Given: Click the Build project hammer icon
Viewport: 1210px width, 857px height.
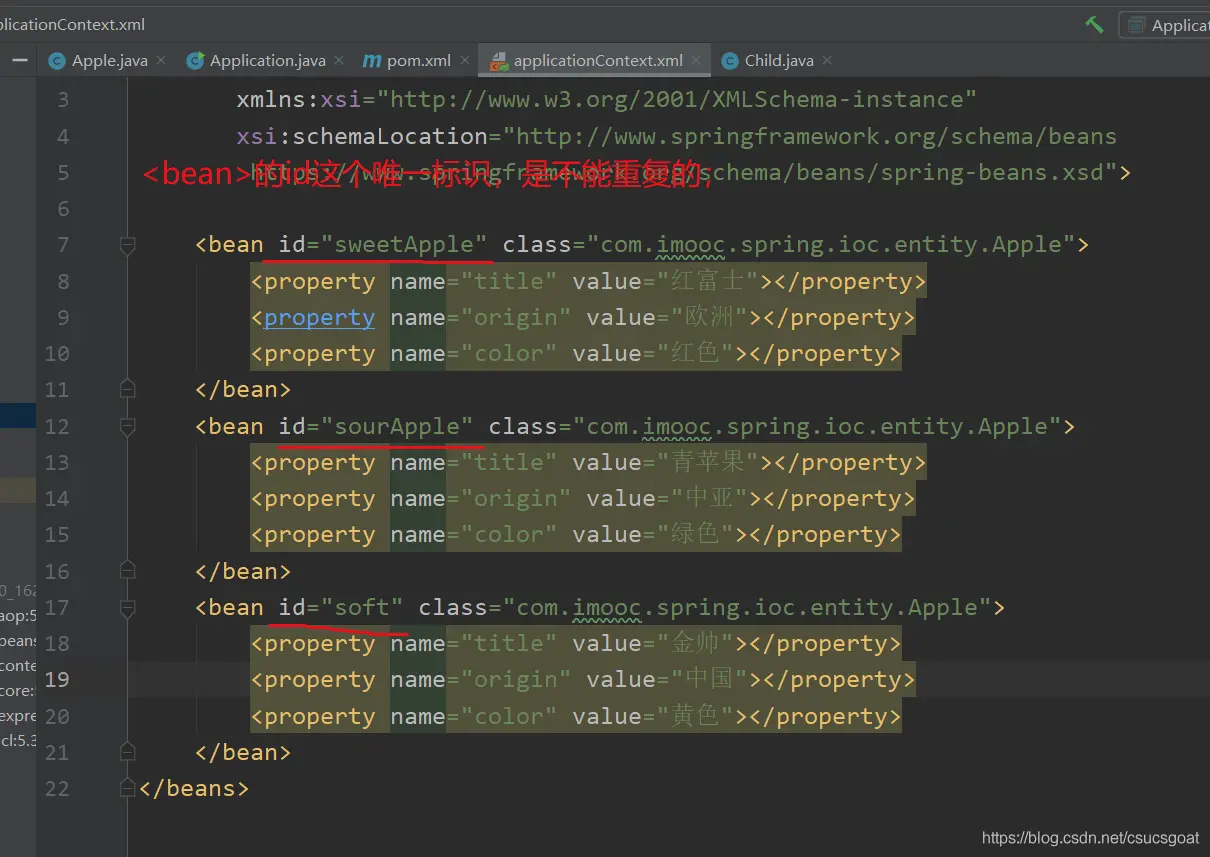Looking at the screenshot, I should coord(1094,24).
